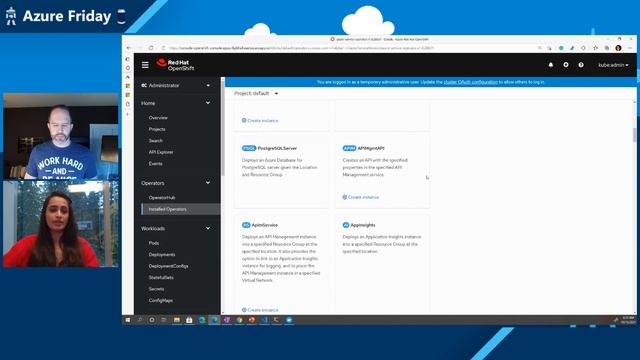Click the browser favorites star icon
This screenshot has width=640, height=360.
tap(596, 48)
